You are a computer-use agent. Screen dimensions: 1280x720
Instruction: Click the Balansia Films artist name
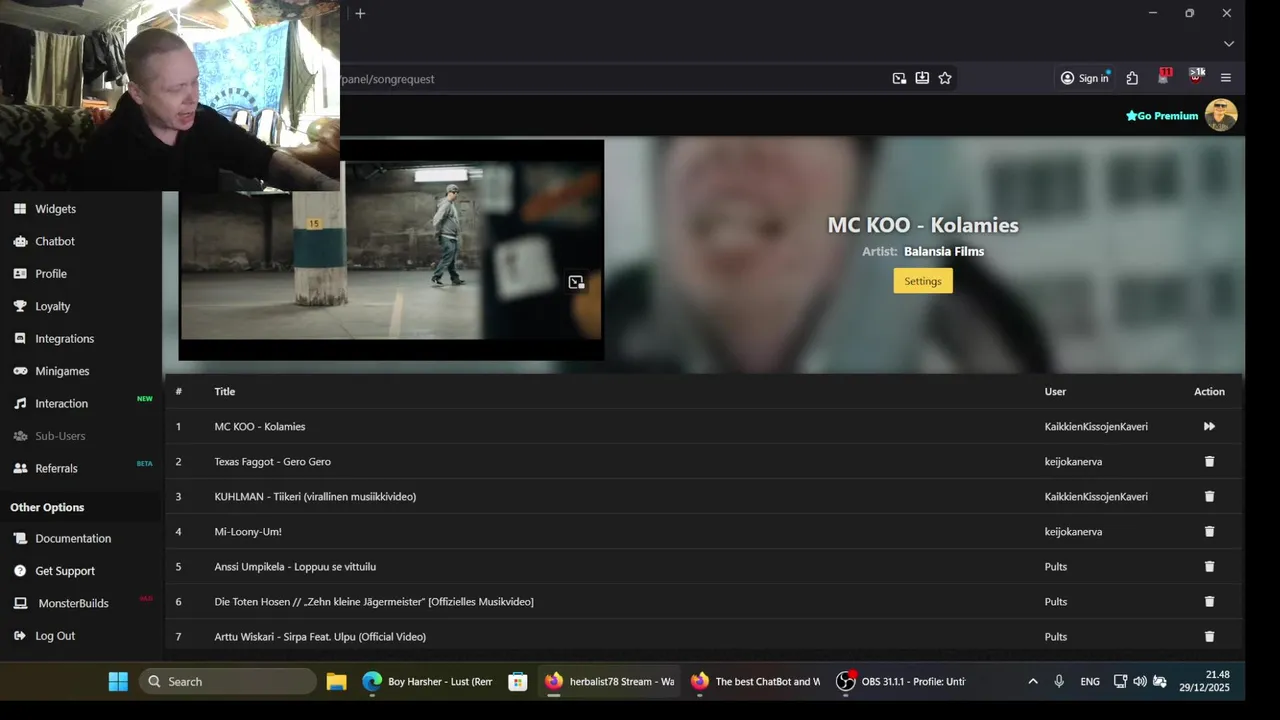coord(944,252)
